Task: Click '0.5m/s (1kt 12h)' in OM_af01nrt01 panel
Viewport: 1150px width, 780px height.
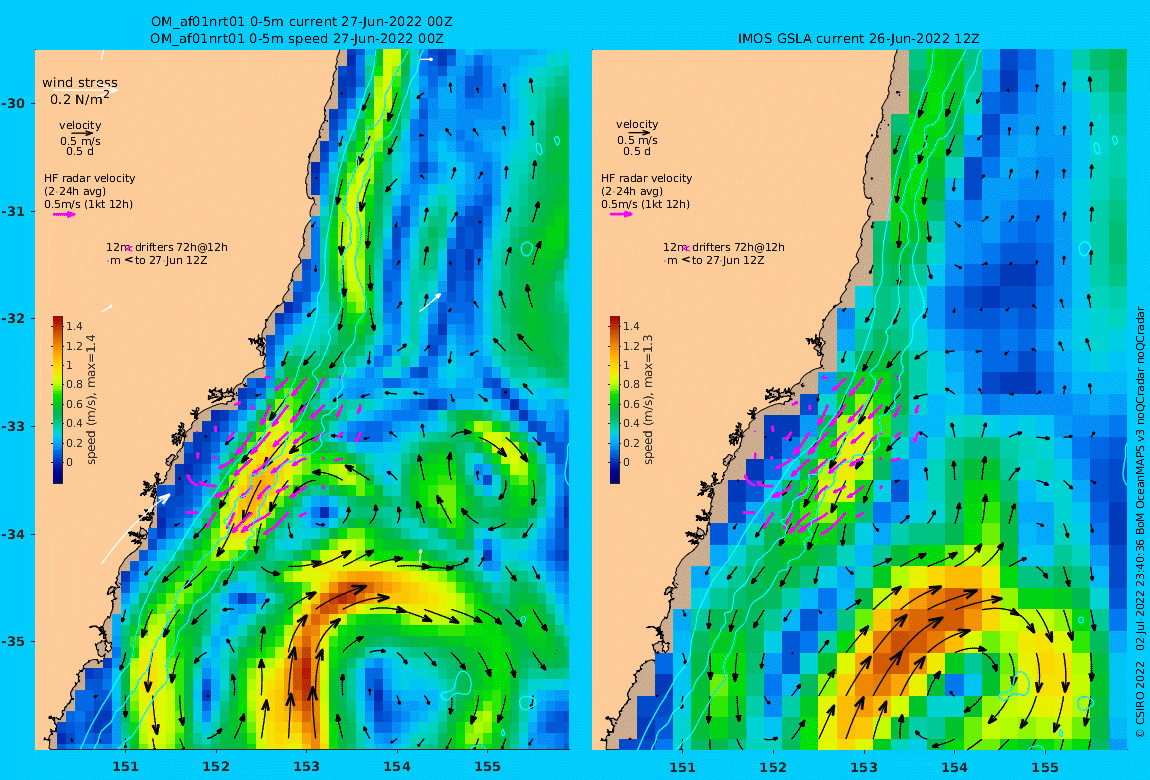Action: click(x=89, y=204)
